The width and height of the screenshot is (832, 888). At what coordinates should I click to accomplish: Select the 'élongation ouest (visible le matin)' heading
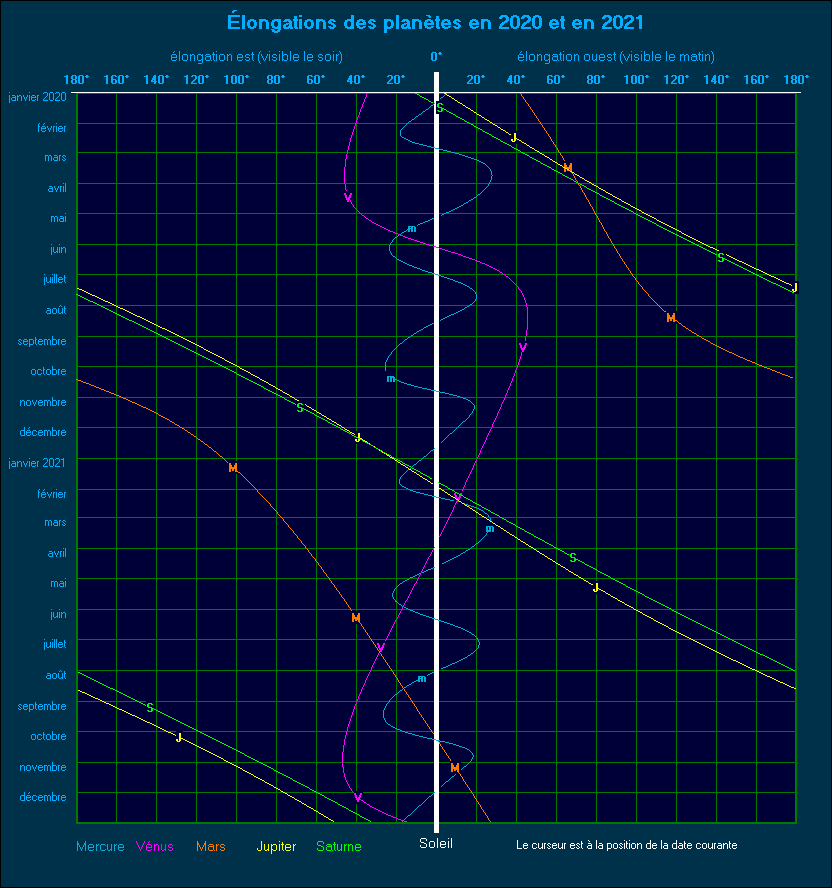[616, 57]
